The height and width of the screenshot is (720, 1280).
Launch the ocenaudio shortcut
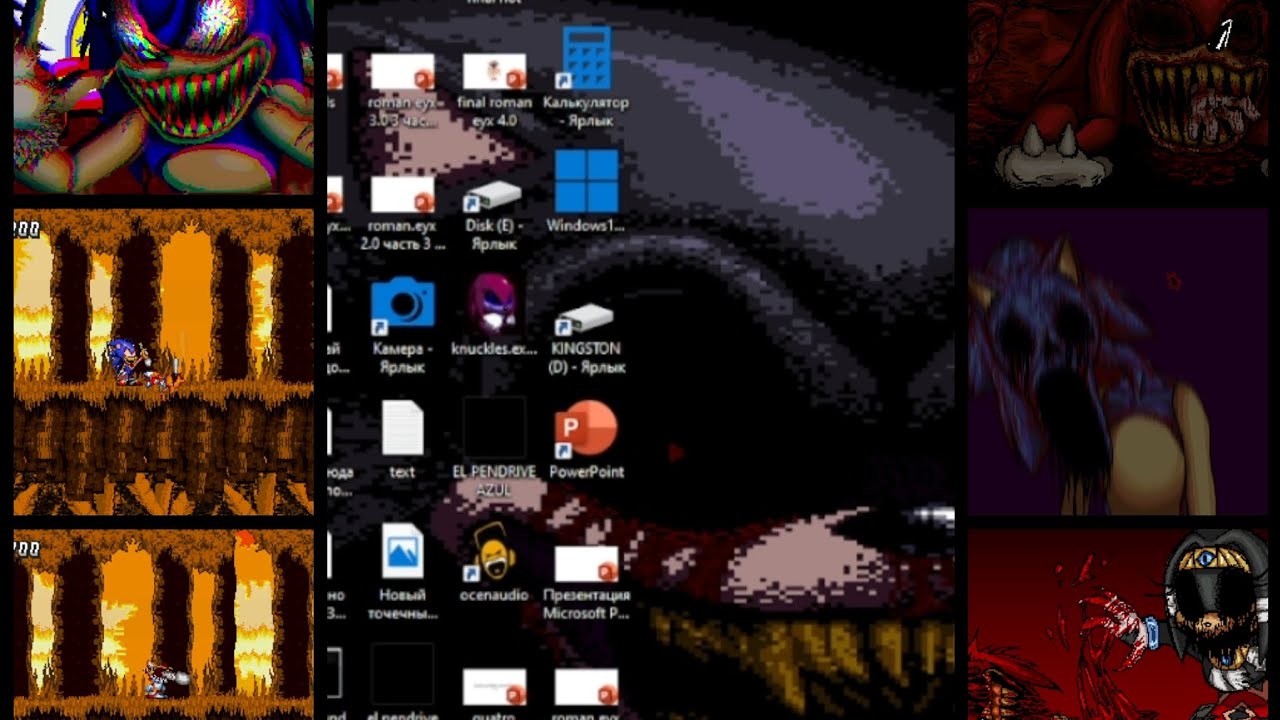coord(494,562)
